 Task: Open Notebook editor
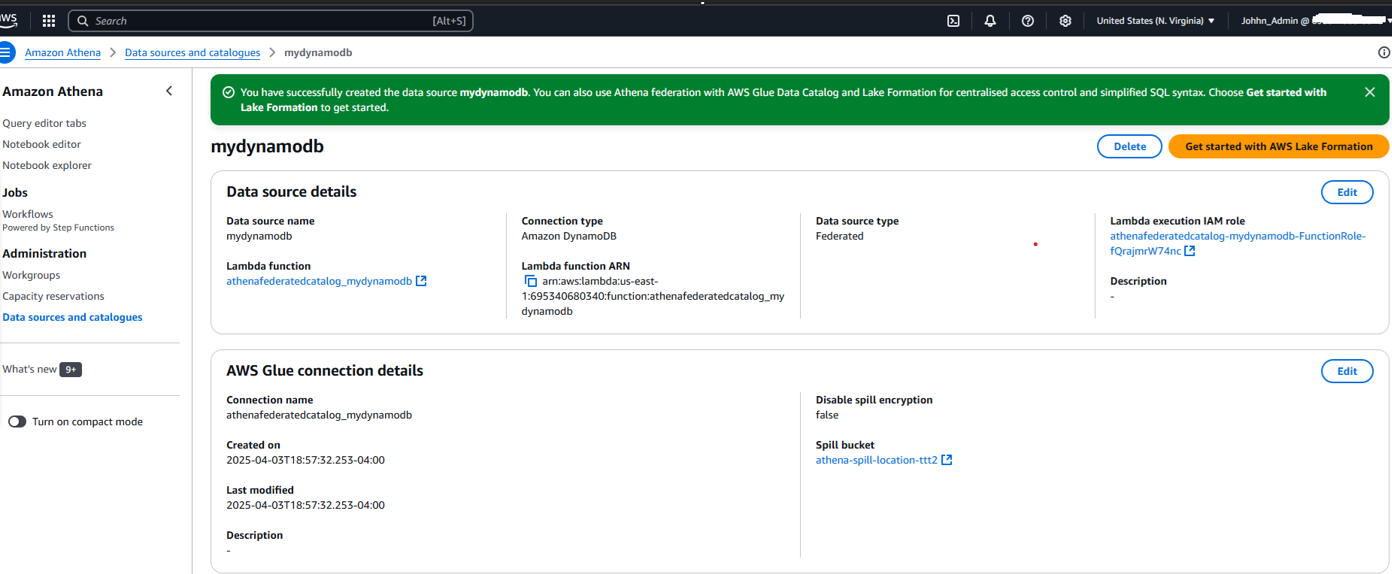pos(41,144)
